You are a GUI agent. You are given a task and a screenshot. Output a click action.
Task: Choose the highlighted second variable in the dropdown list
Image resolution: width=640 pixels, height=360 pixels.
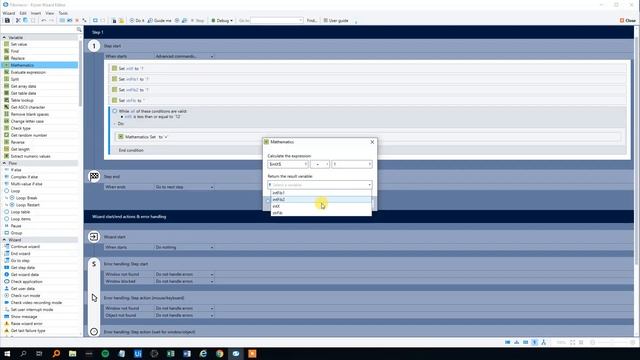coord(321,200)
